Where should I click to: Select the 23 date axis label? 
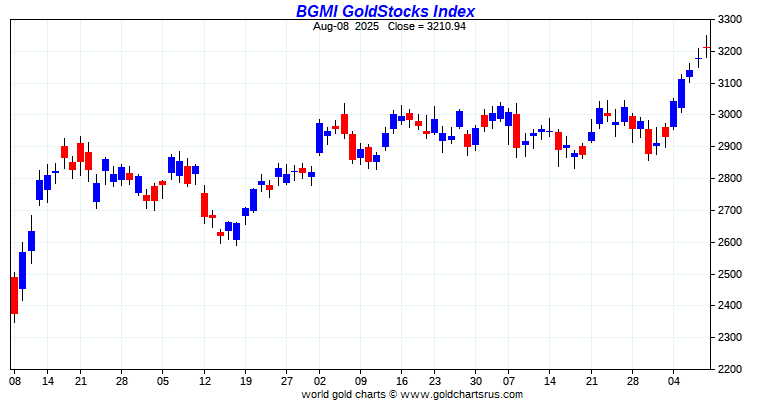[435, 382]
